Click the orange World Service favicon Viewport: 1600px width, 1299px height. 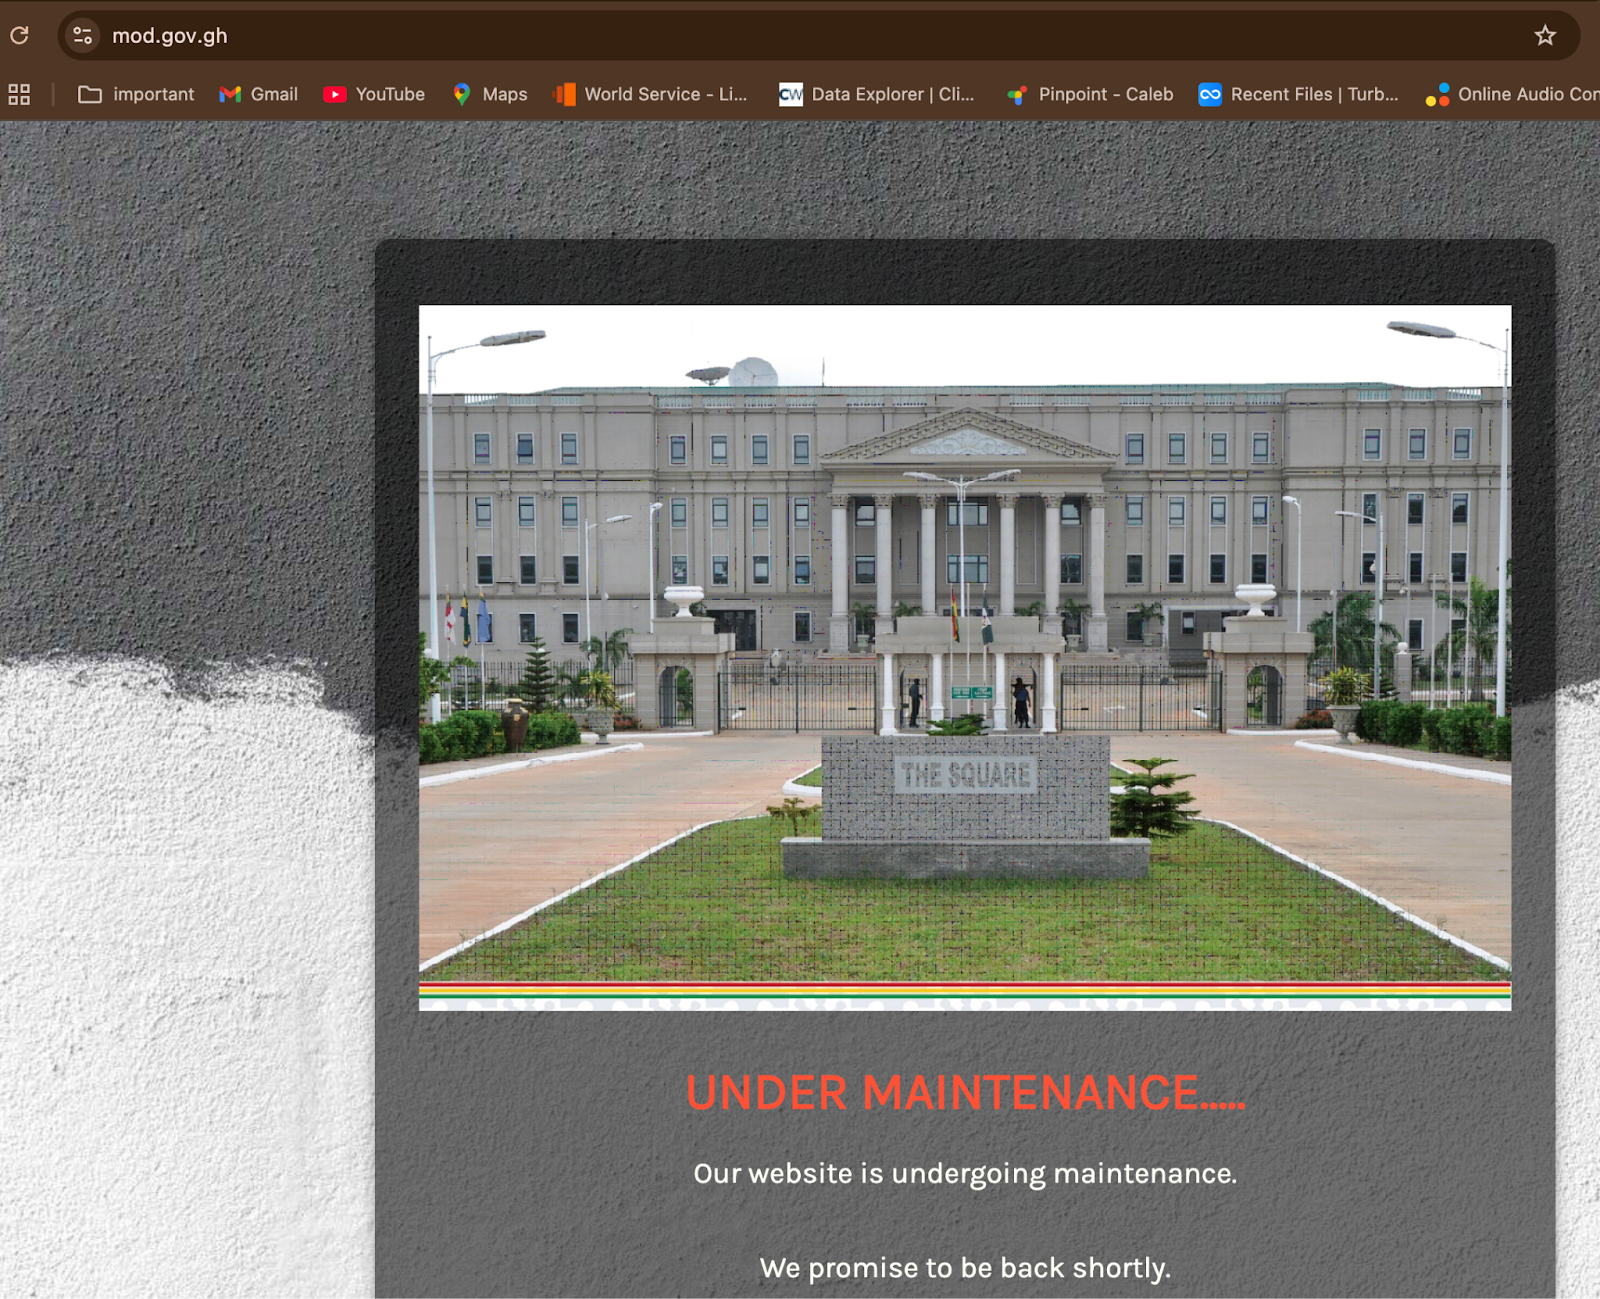564,94
